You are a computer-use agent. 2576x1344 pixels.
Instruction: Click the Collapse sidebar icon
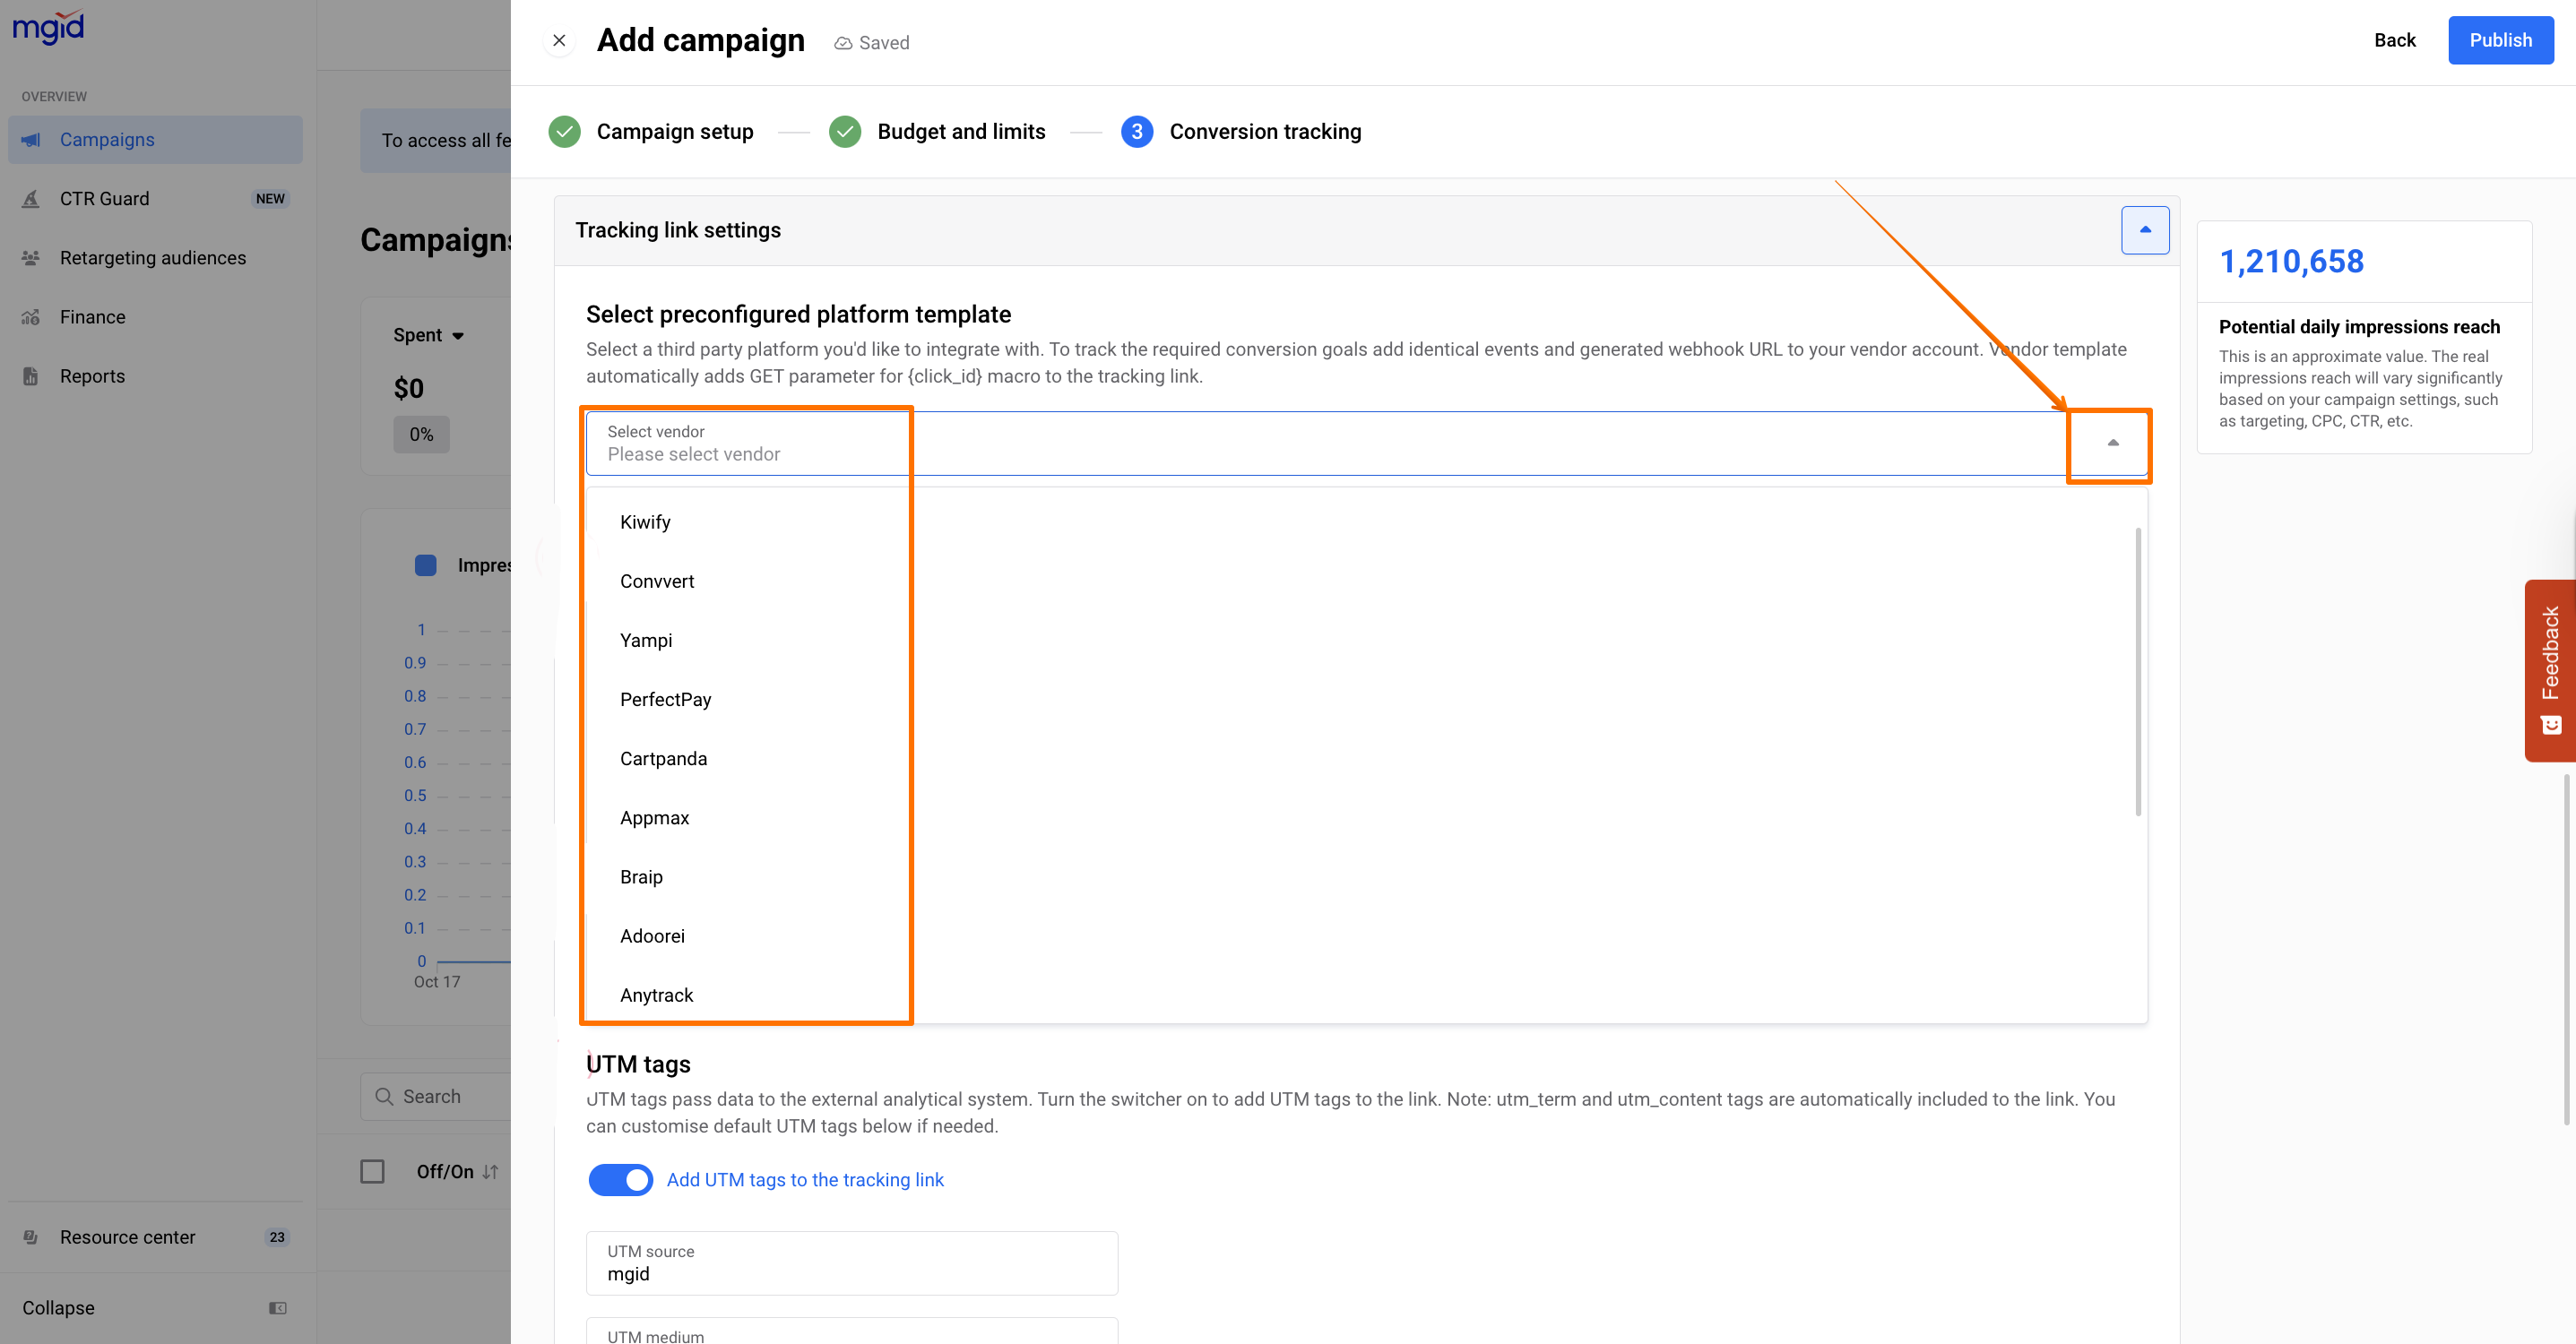[277, 1308]
